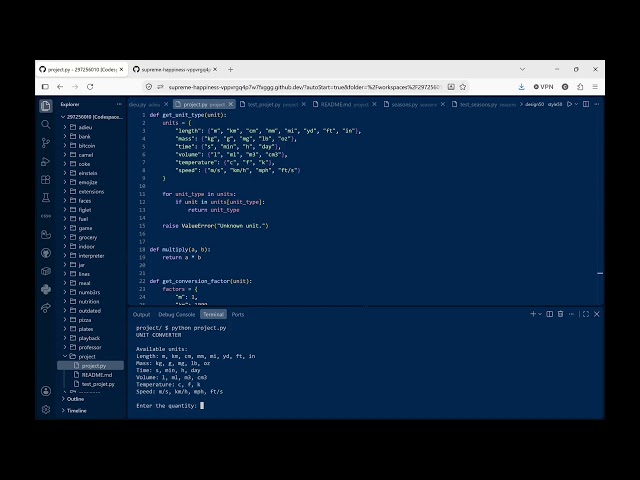Click the Explorer more actions ellipsis
The width and height of the screenshot is (640, 480).
119,104
